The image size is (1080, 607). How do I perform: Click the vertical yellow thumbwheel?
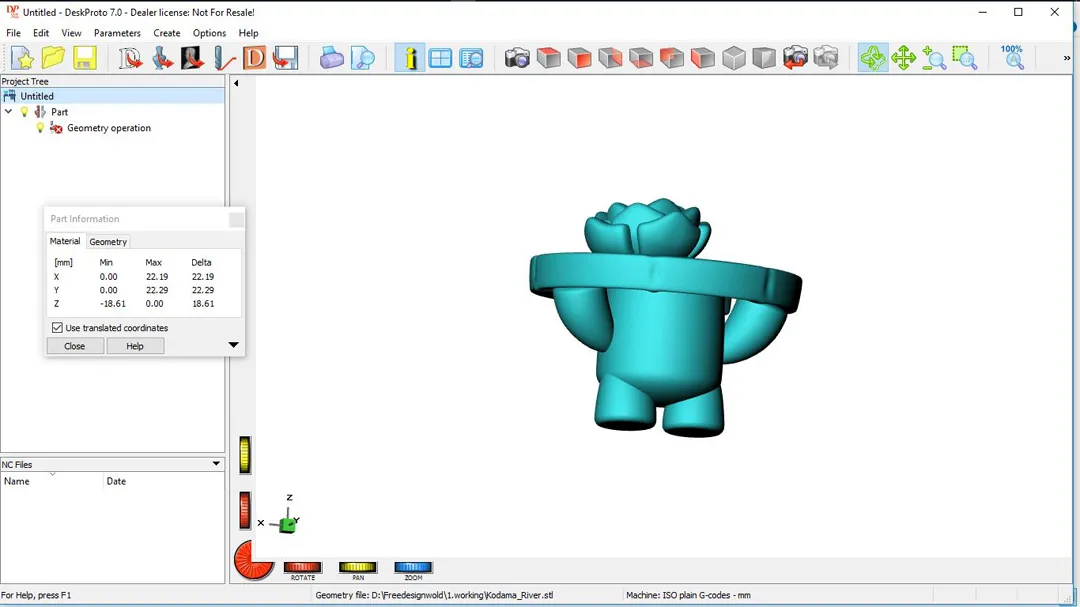click(x=245, y=455)
